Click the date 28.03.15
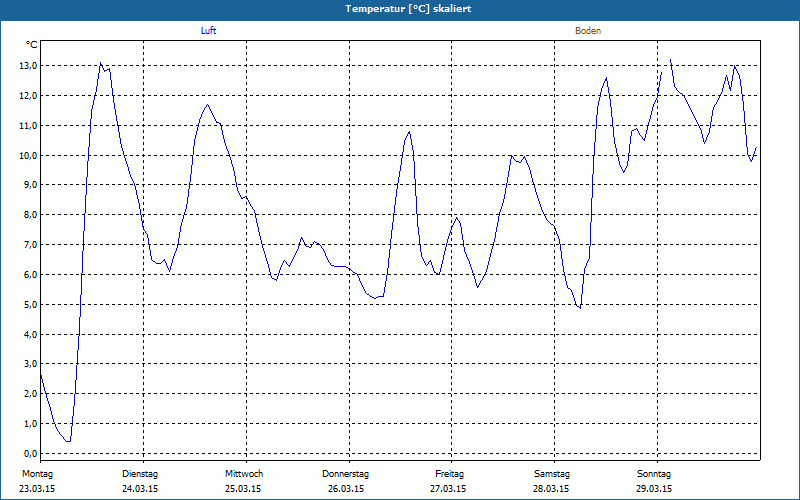This screenshot has width=800, height=500. [551, 489]
